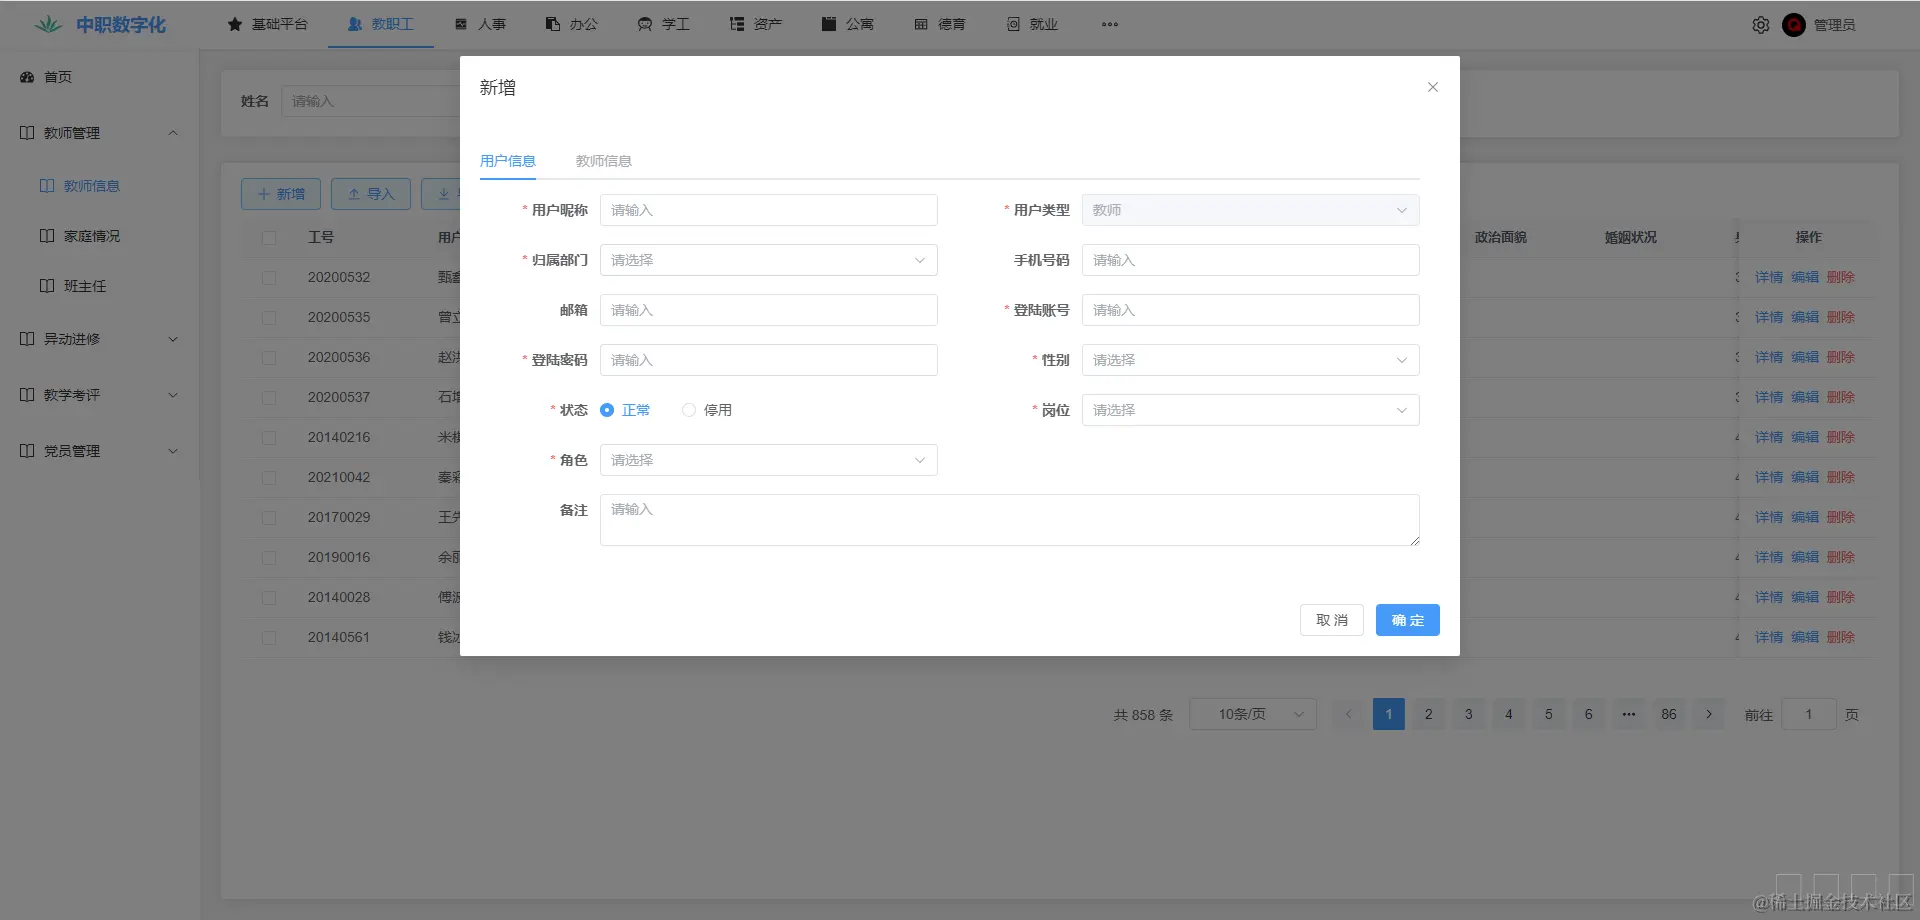Click pagination ellipsis jump button
The image size is (1920, 920).
(1629, 714)
